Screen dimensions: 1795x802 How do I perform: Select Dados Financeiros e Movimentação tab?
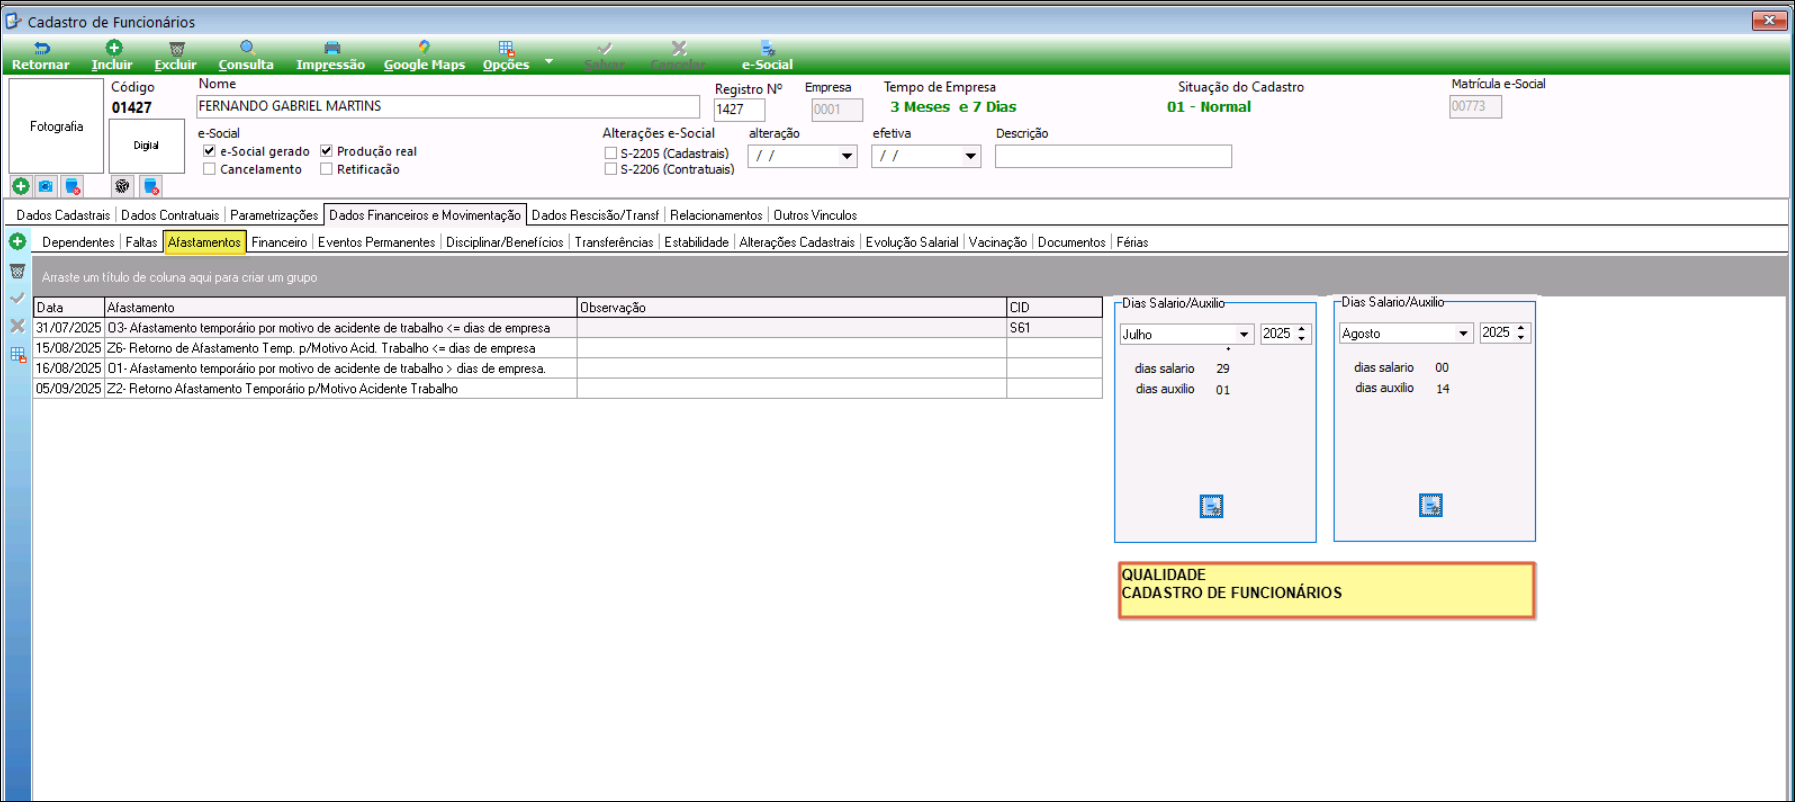click(425, 215)
